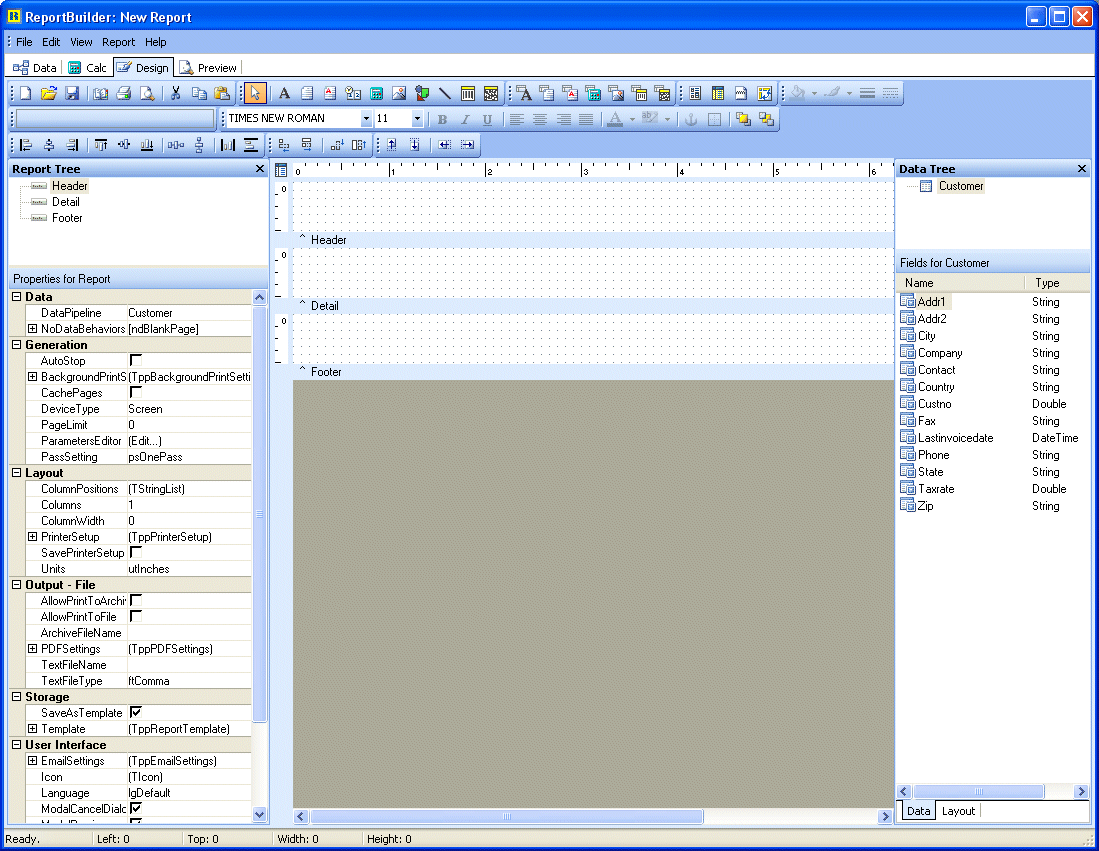Click the Bring to Front icon
This screenshot has height=851, width=1099.
coord(743,119)
